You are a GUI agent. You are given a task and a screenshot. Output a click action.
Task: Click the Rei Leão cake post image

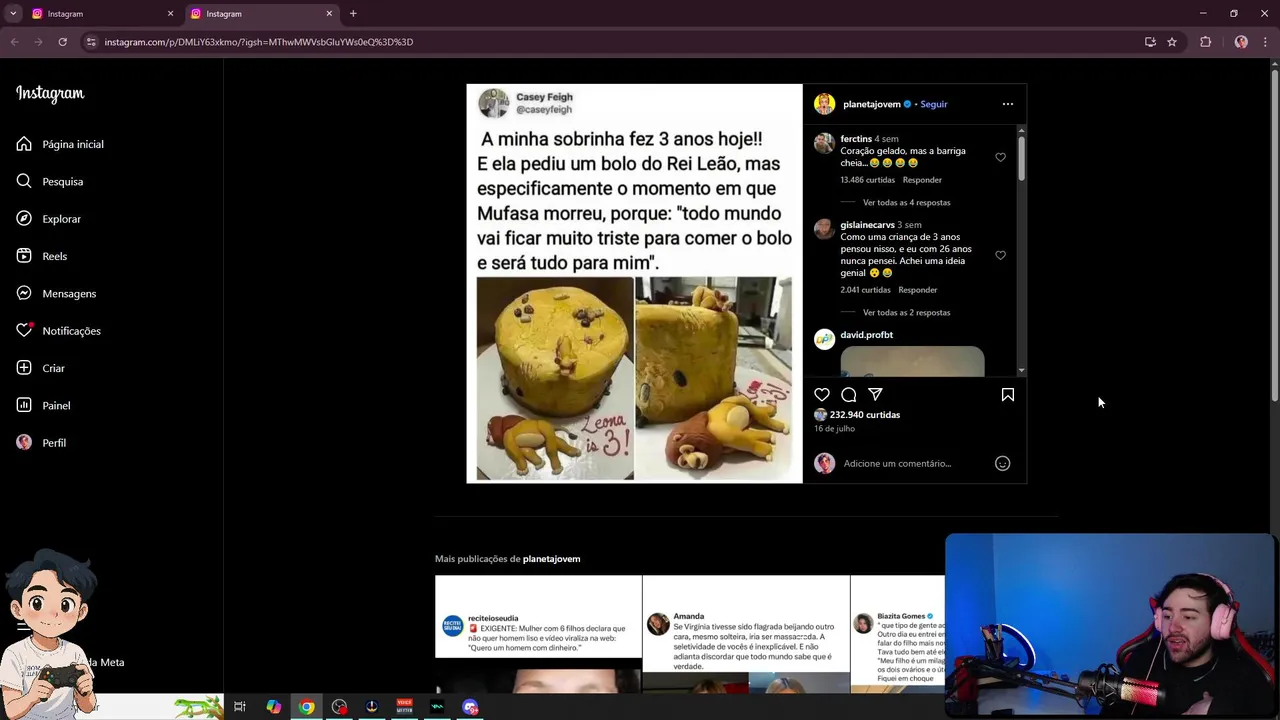[634, 284]
